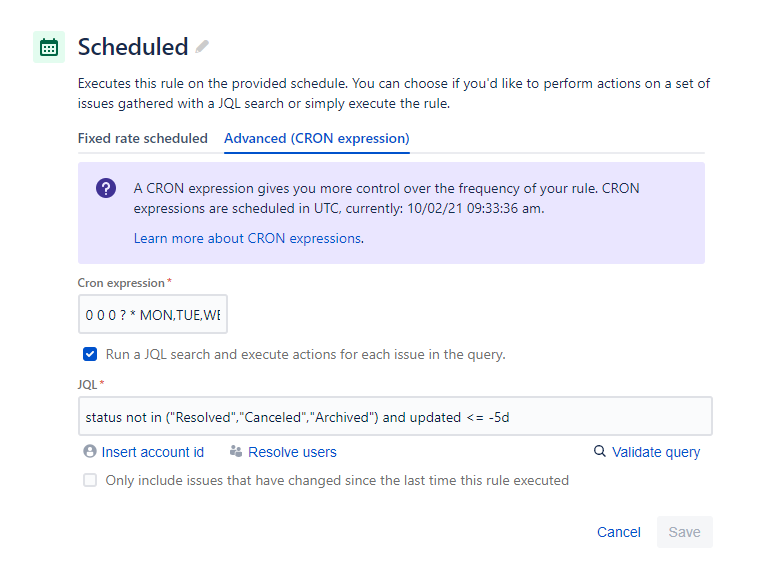Uncheck Run a JQL search checkbox
Screen dimensions: 758x574
(x=90, y=354)
